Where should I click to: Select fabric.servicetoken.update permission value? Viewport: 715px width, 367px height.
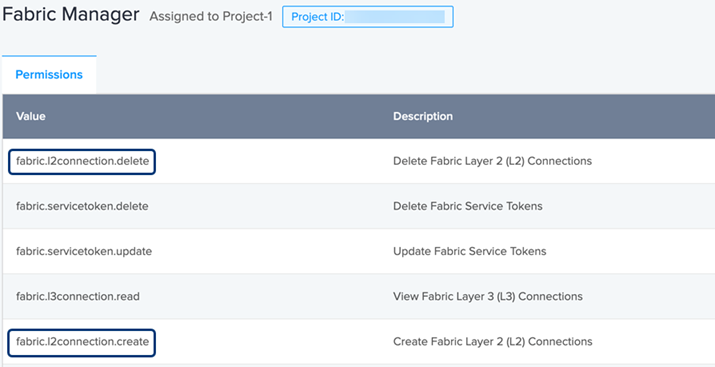pos(84,251)
